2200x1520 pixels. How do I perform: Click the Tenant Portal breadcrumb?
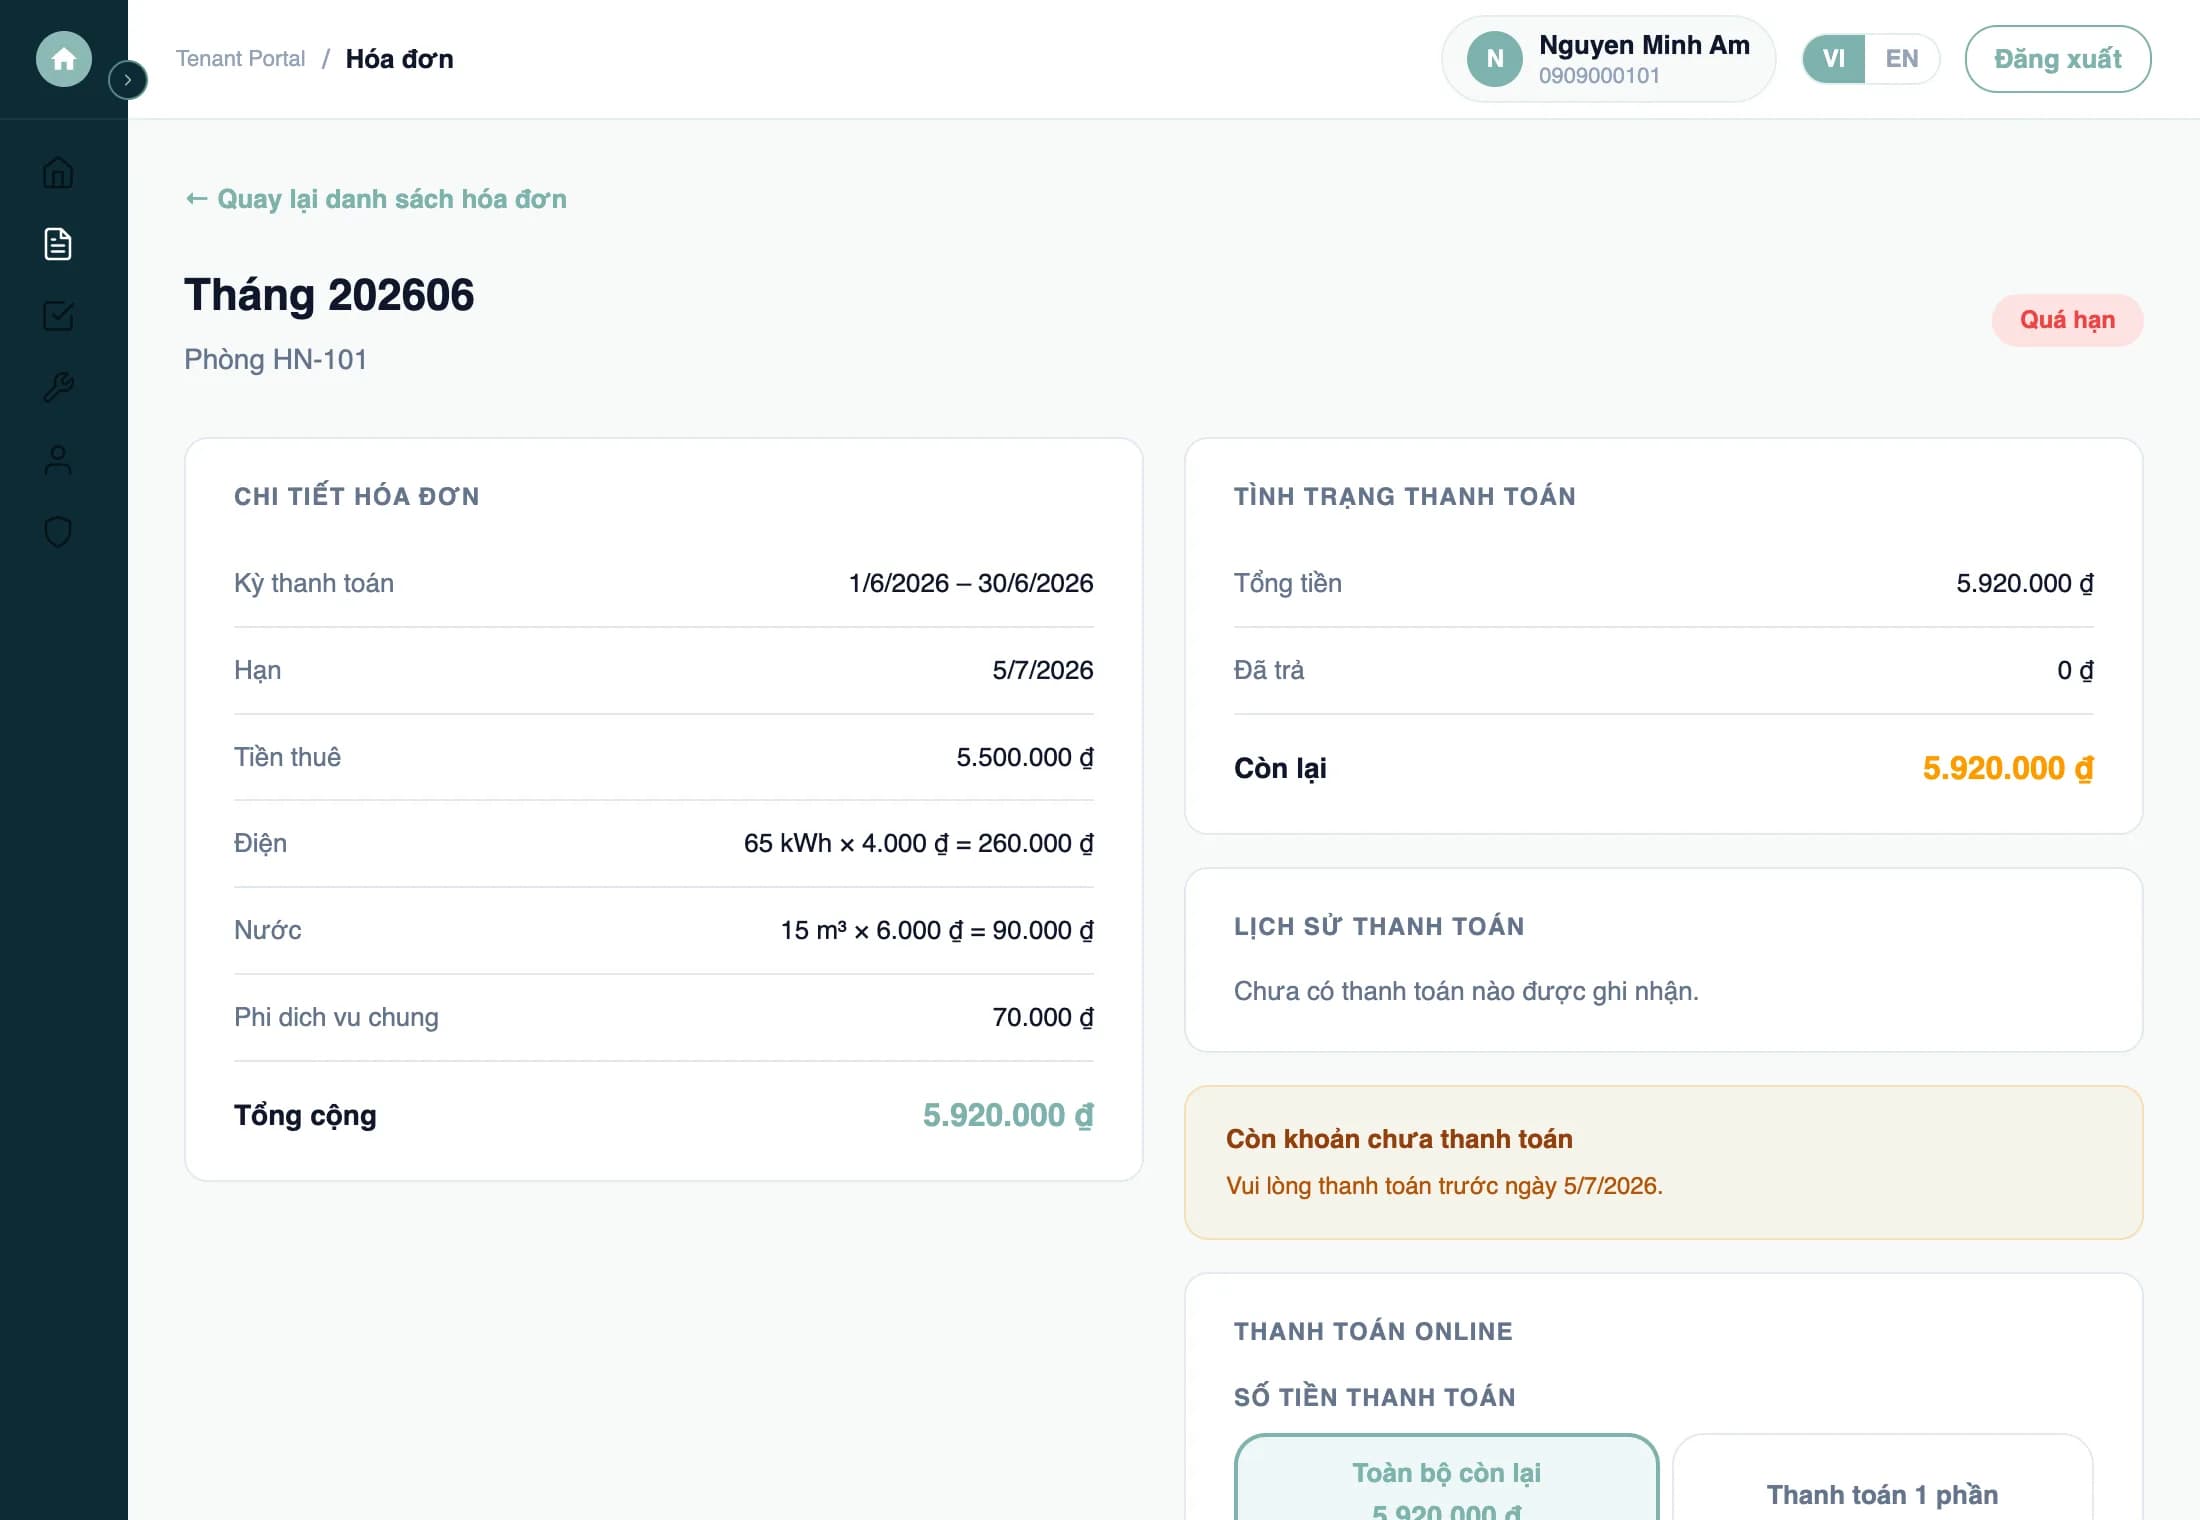click(x=240, y=59)
